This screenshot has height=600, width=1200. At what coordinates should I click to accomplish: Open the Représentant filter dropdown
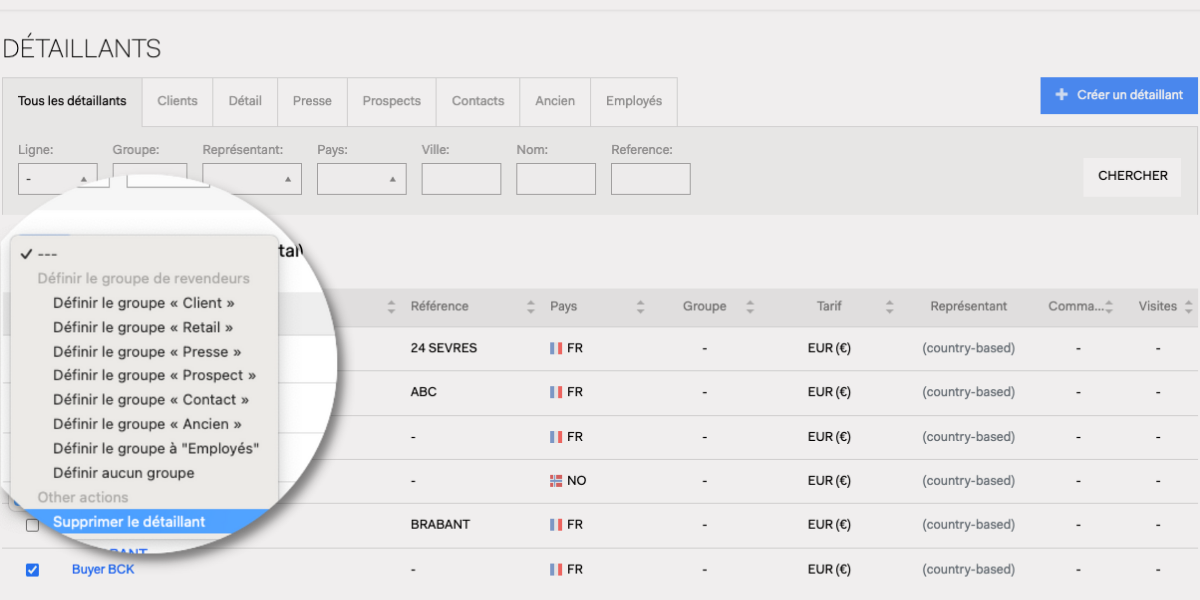coord(252,179)
